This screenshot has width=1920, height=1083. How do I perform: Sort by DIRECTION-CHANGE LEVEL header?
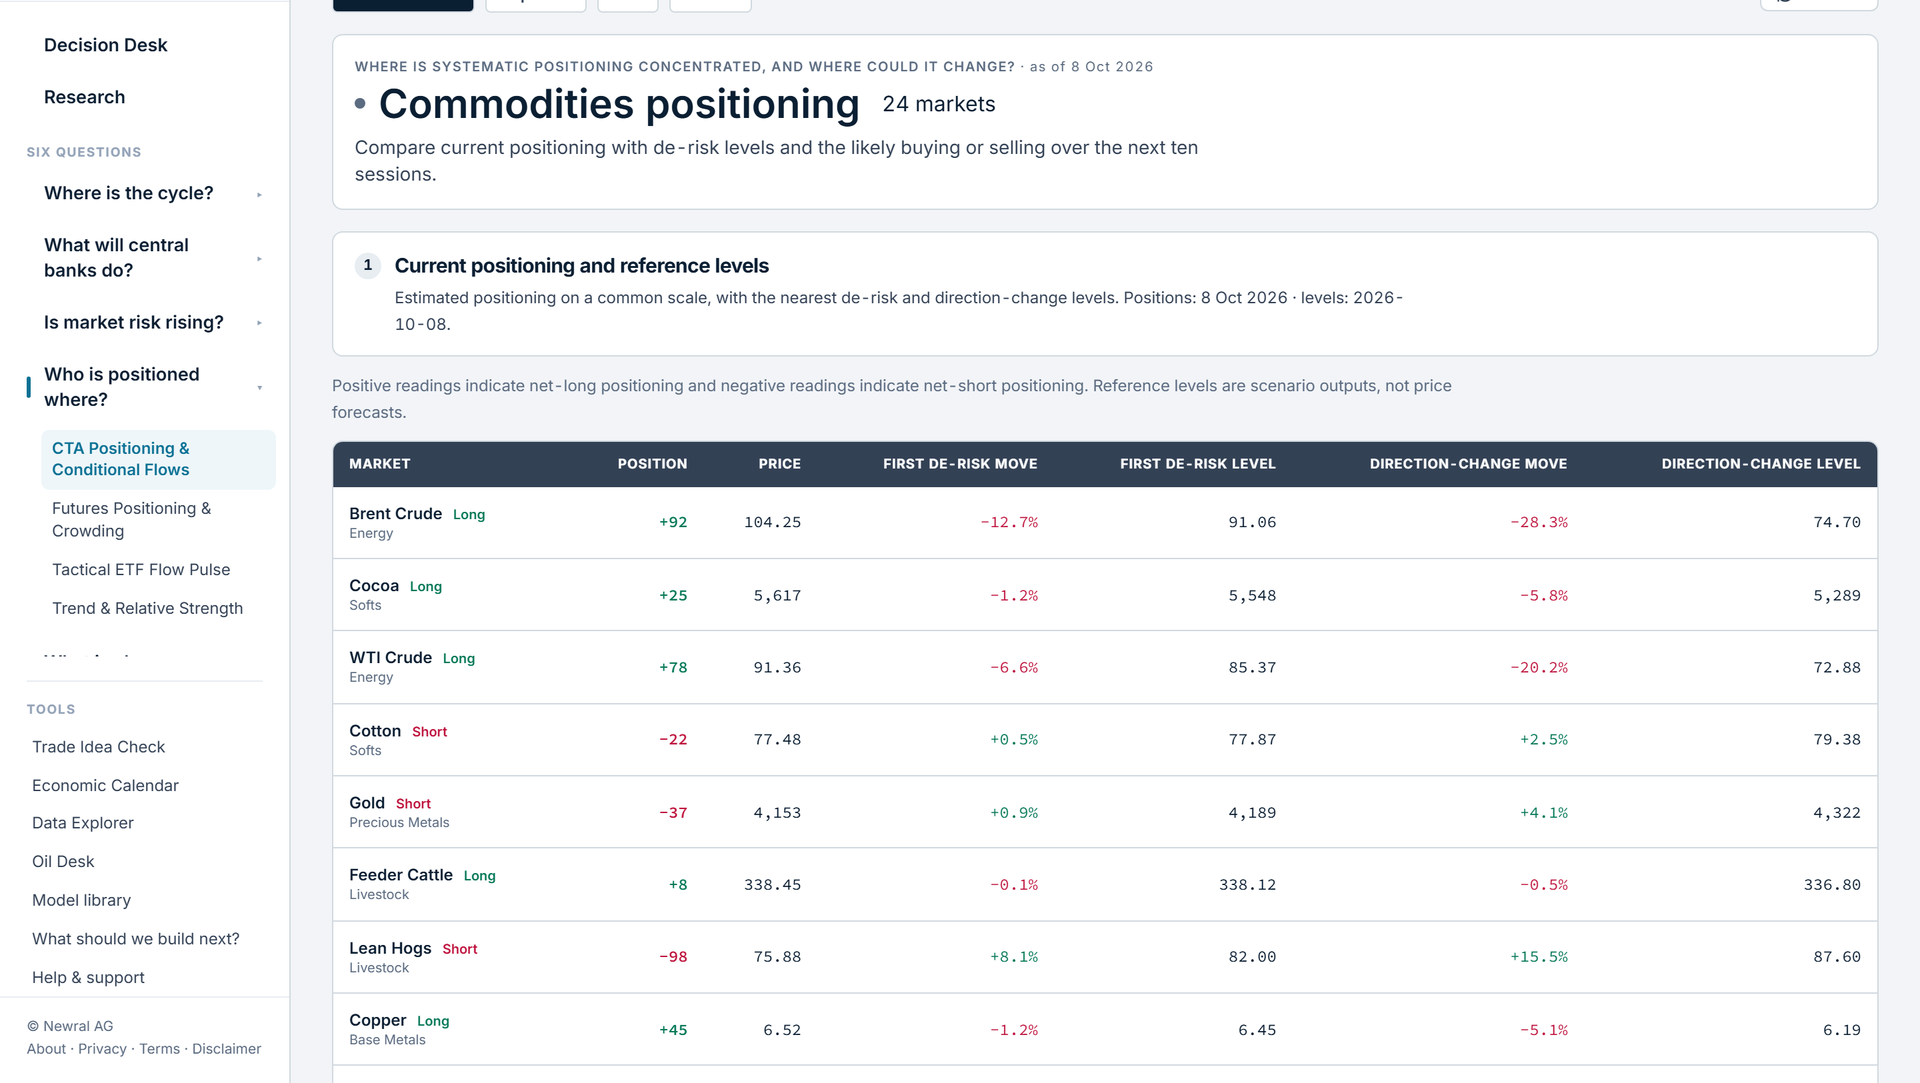[x=1760, y=464]
